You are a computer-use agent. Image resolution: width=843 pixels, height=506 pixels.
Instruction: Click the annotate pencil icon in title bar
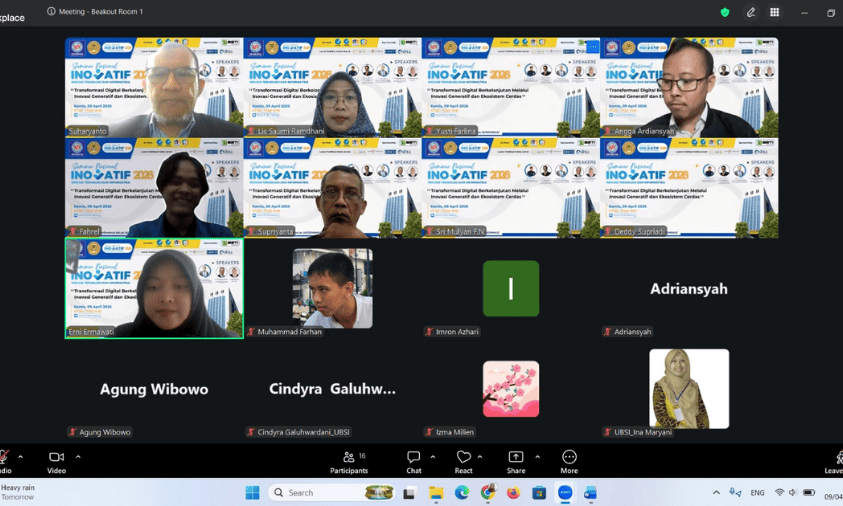751,12
